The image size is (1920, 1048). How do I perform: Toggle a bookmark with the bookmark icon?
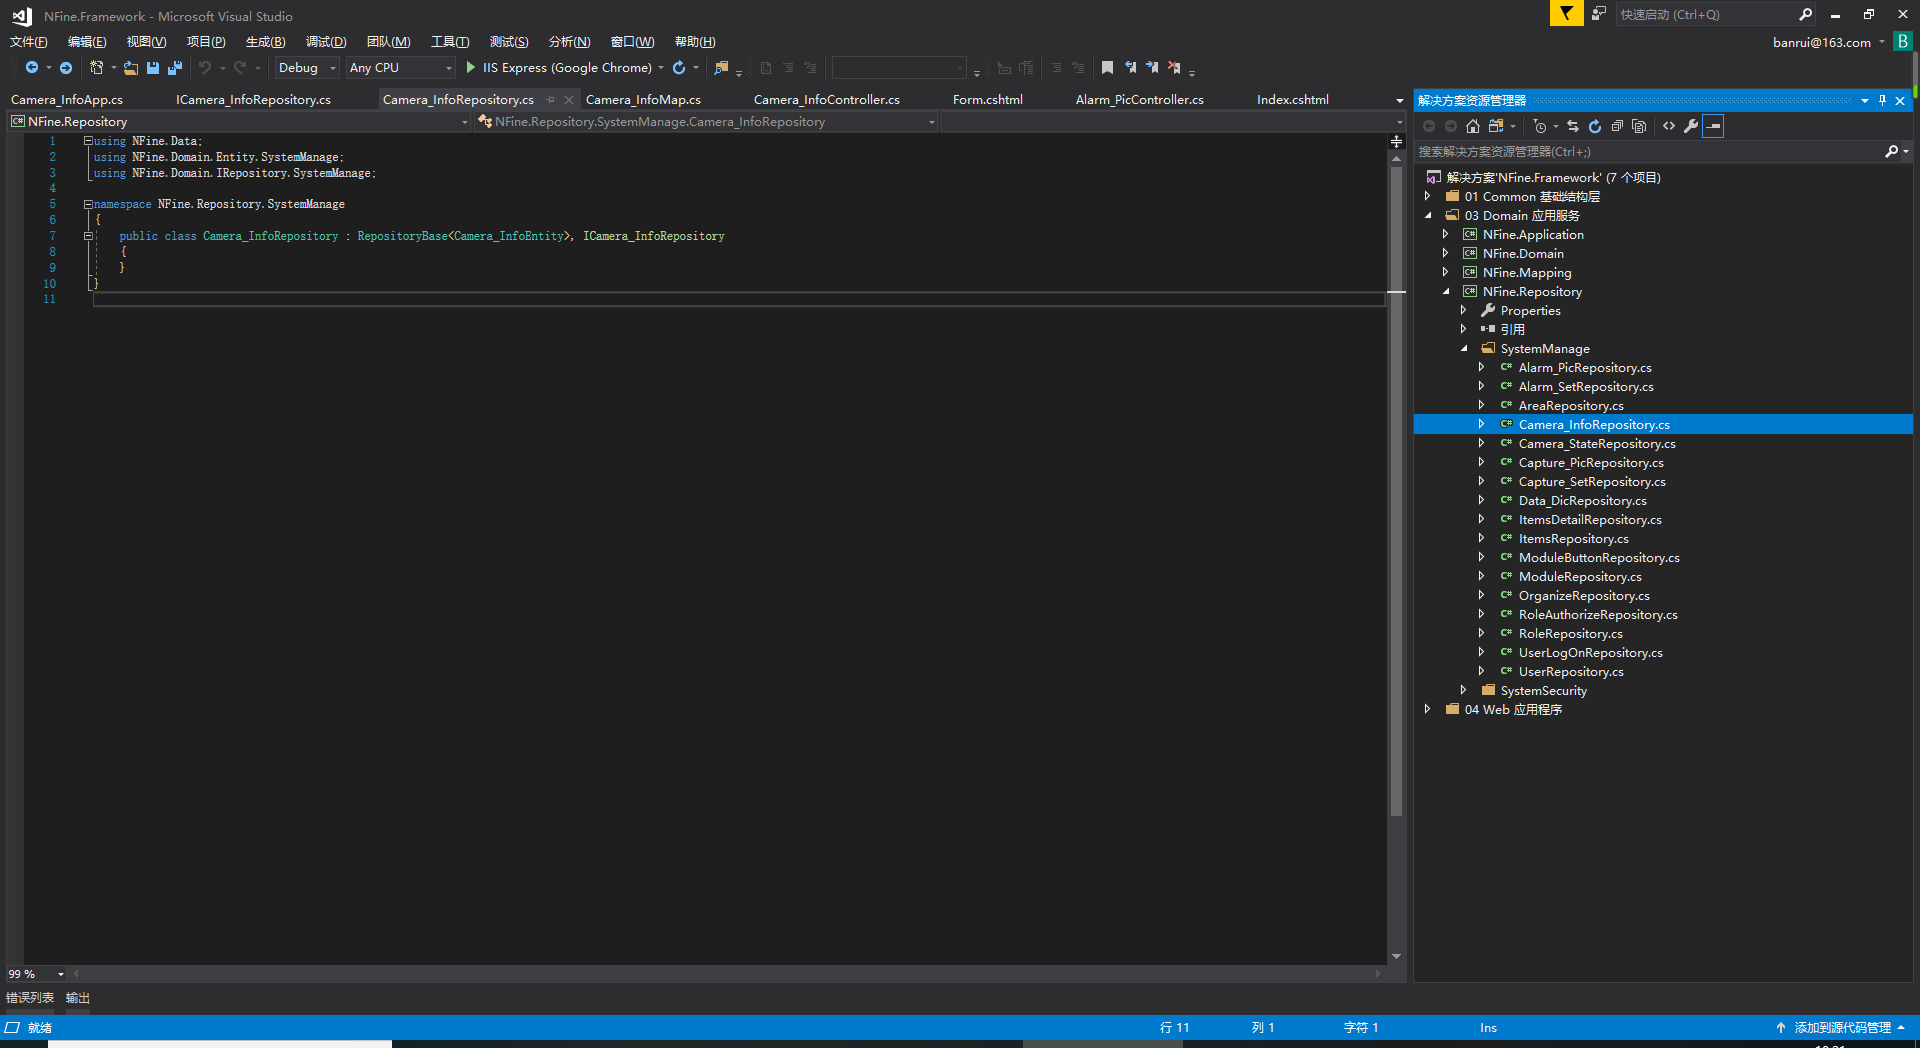click(1107, 68)
